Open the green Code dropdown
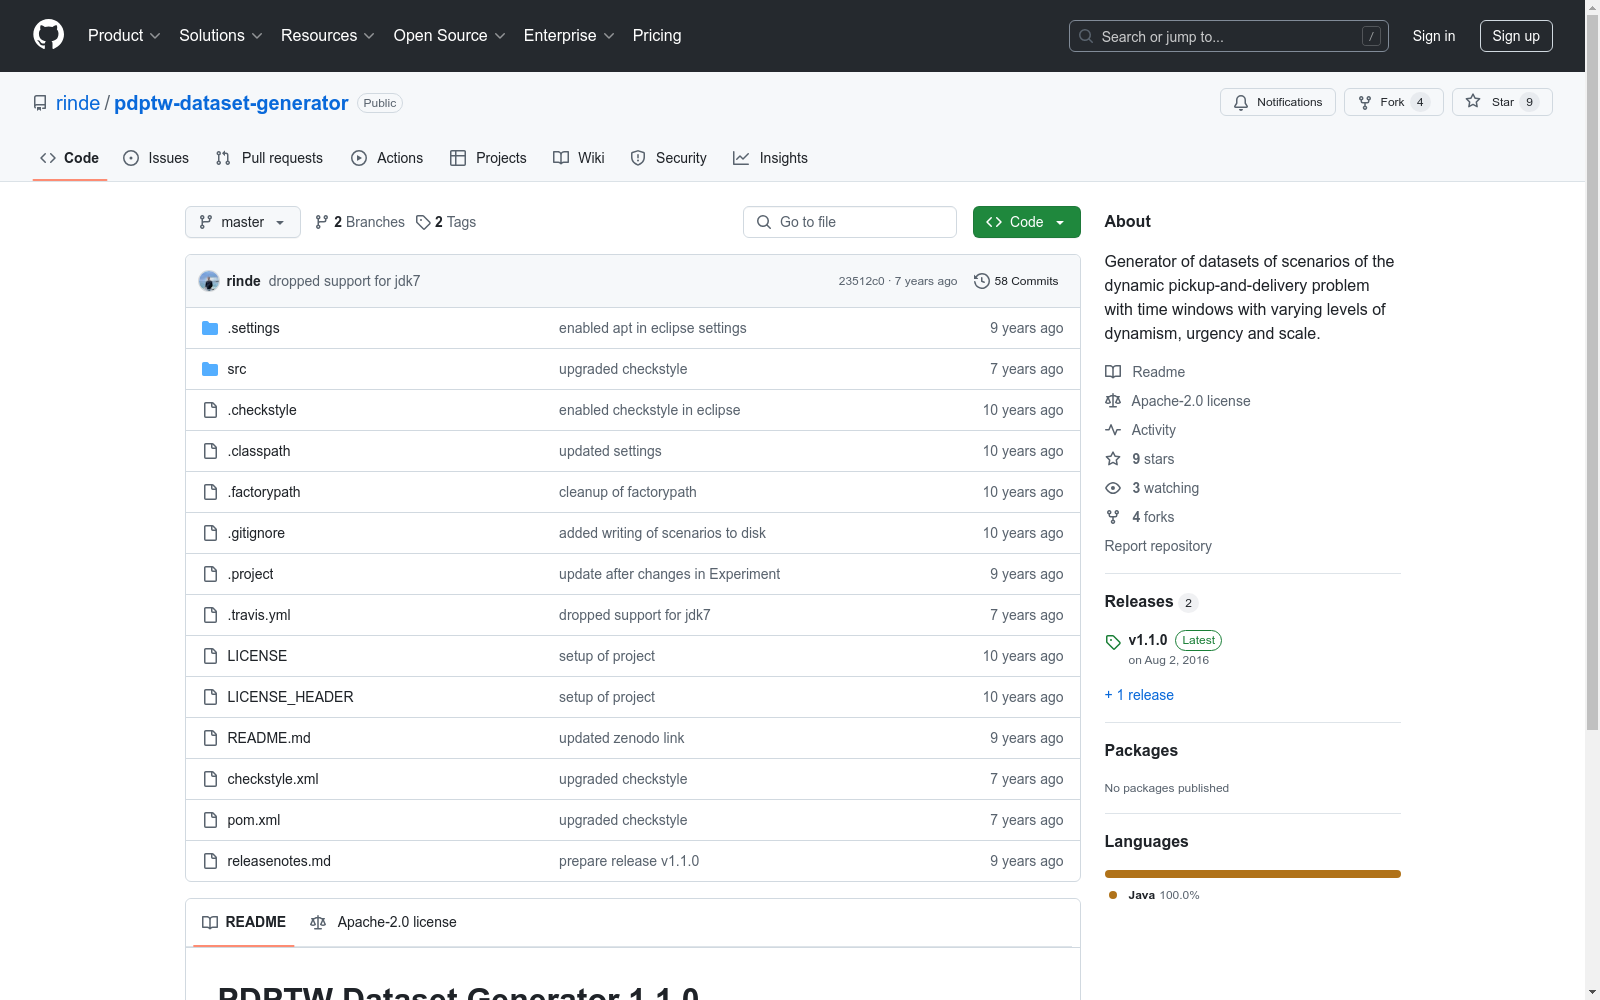Screen dimensions: 1600x1000 (x=1026, y=222)
